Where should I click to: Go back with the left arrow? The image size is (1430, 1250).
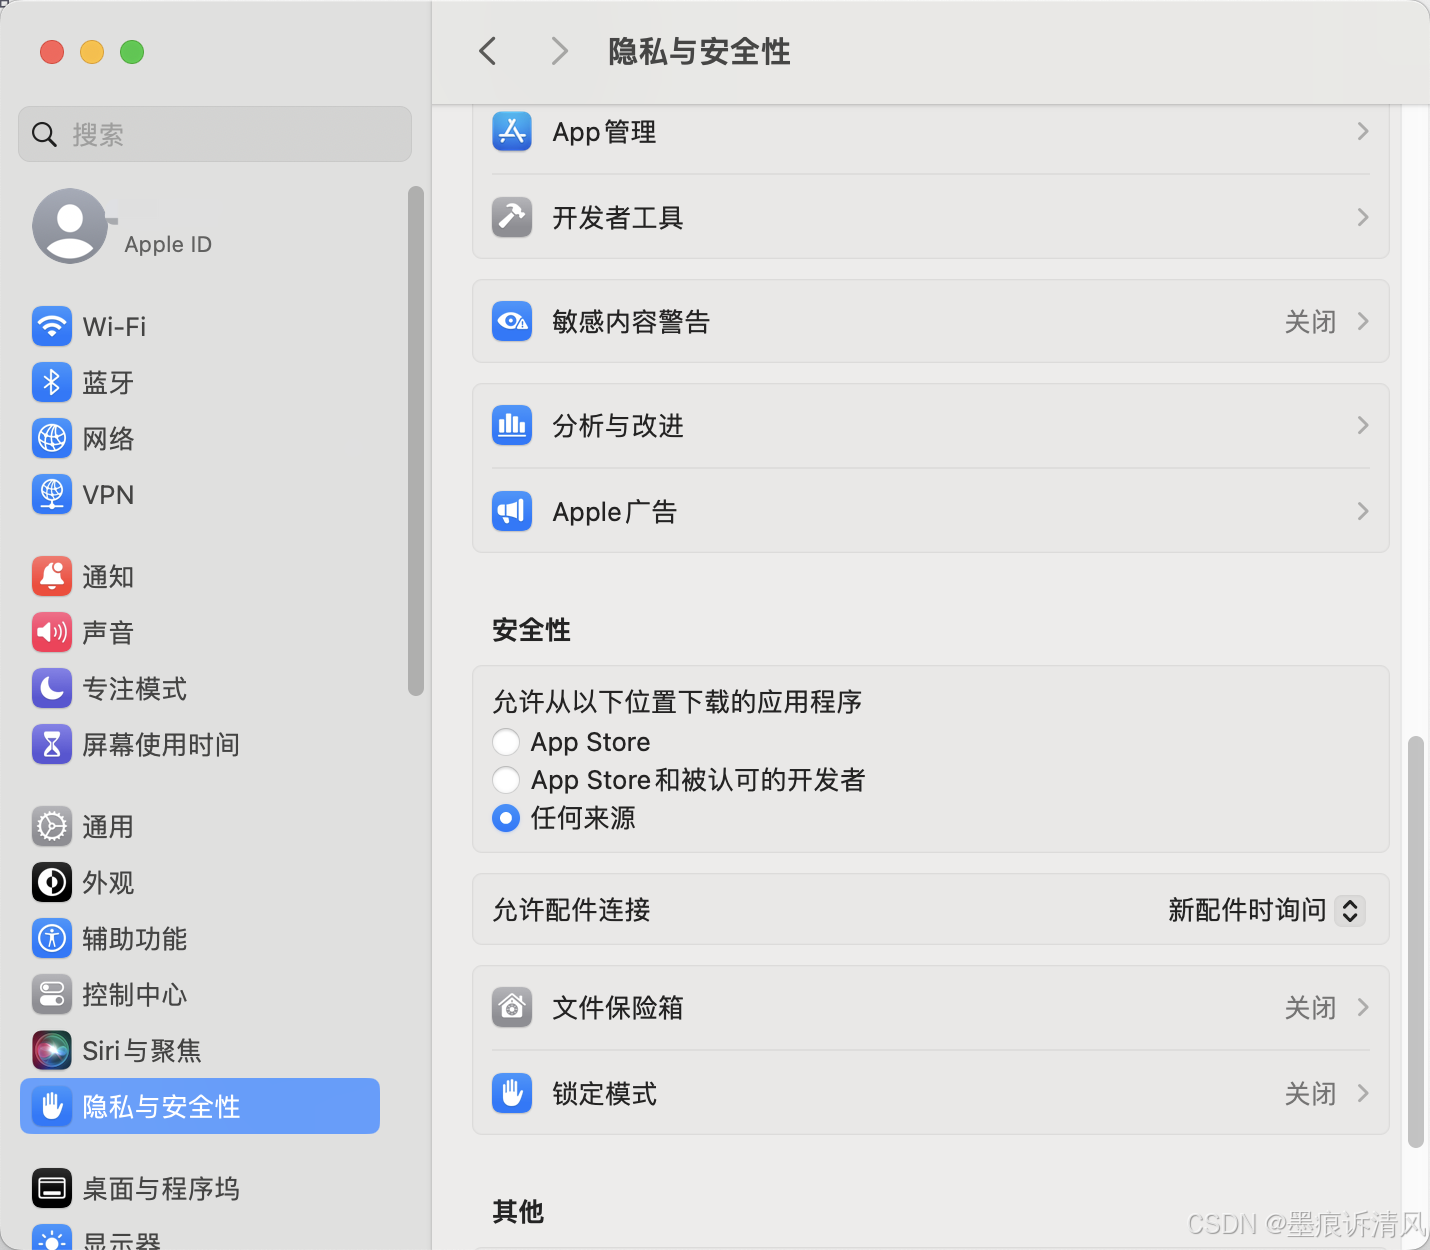click(488, 51)
